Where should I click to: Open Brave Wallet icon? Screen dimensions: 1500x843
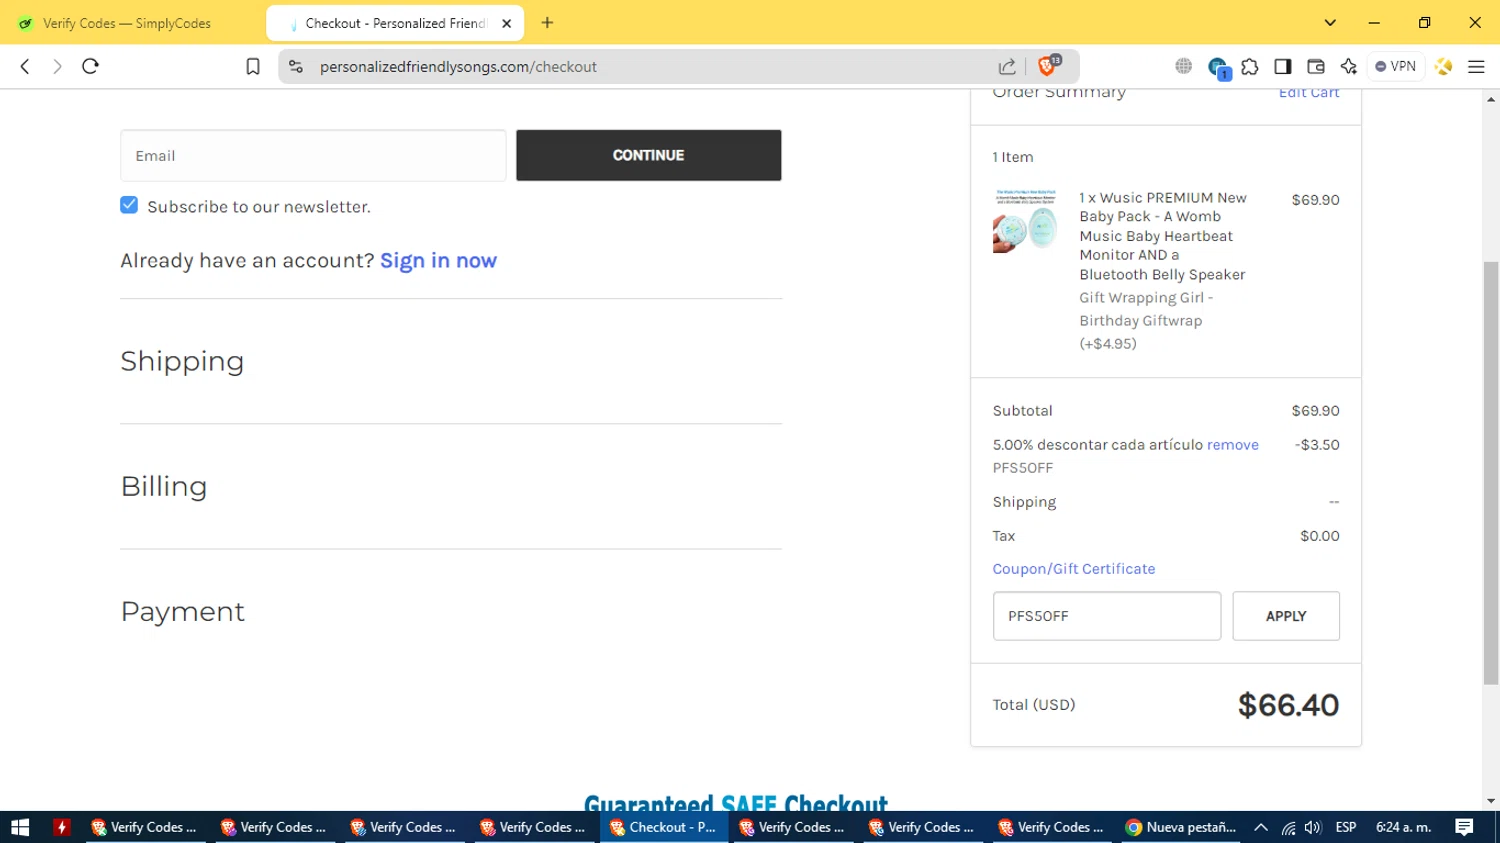tap(1316, 66)
